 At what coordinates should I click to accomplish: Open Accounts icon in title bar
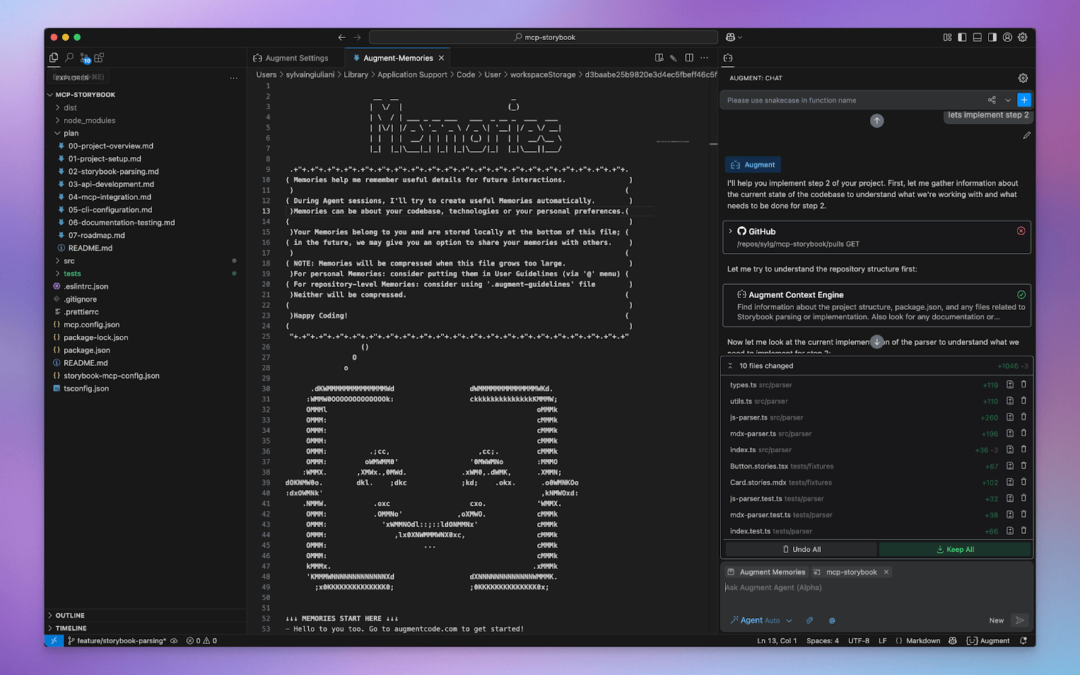(x=1008, y=37)
